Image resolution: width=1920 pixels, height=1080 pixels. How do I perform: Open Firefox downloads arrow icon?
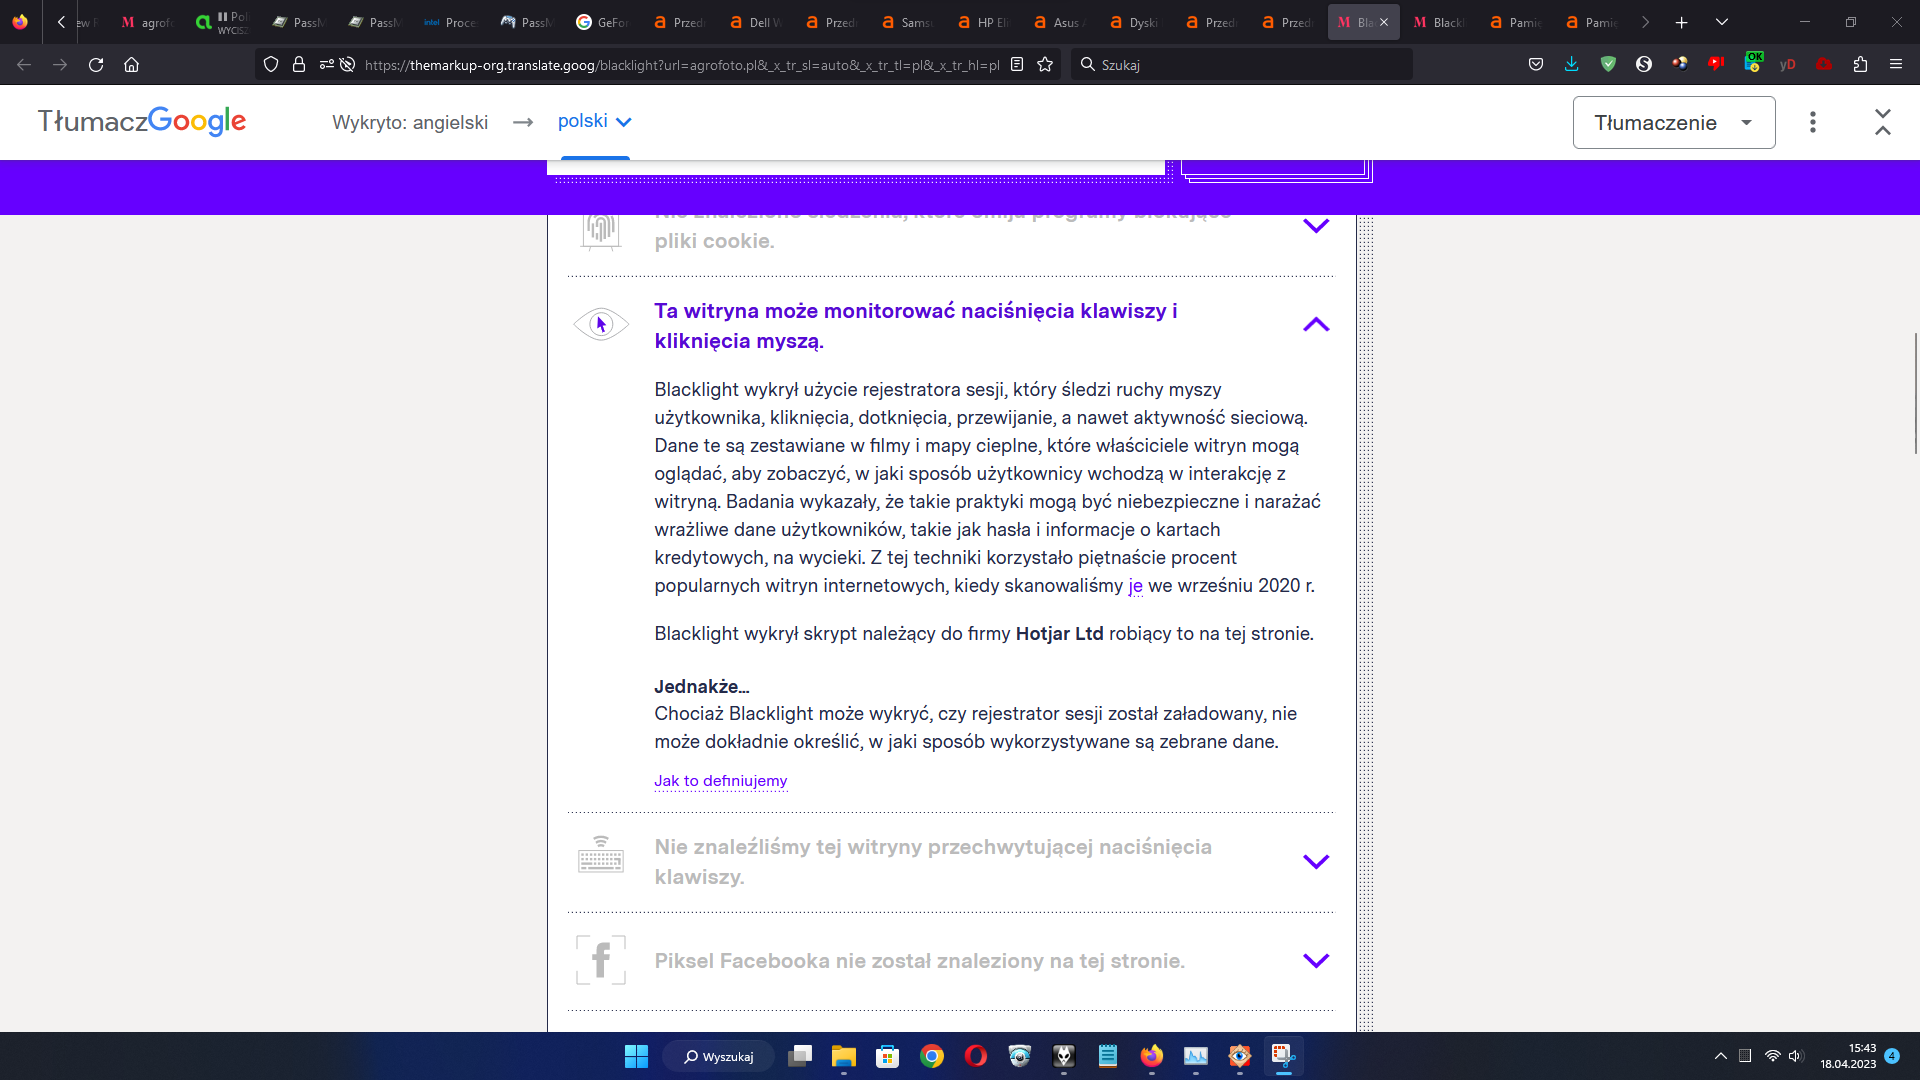tap(1572, 65)
